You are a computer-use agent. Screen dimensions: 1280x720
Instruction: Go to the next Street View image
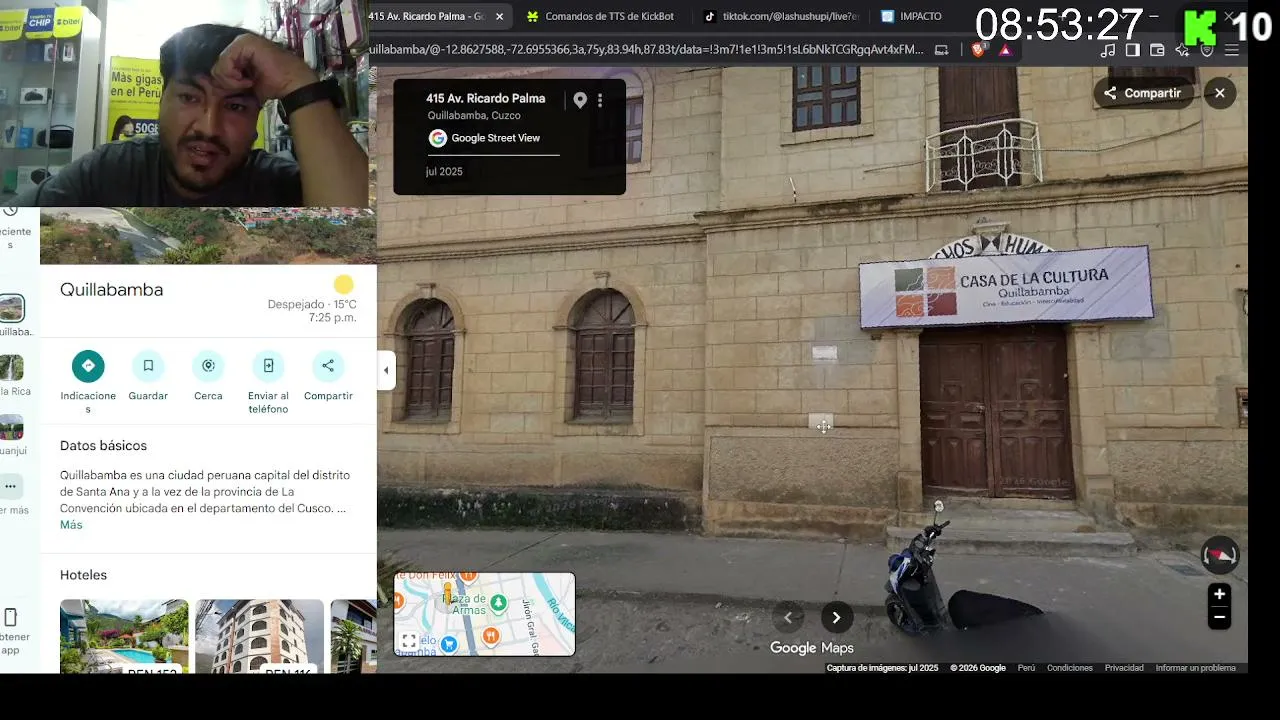pyautogui.click(x=836, y=618)
